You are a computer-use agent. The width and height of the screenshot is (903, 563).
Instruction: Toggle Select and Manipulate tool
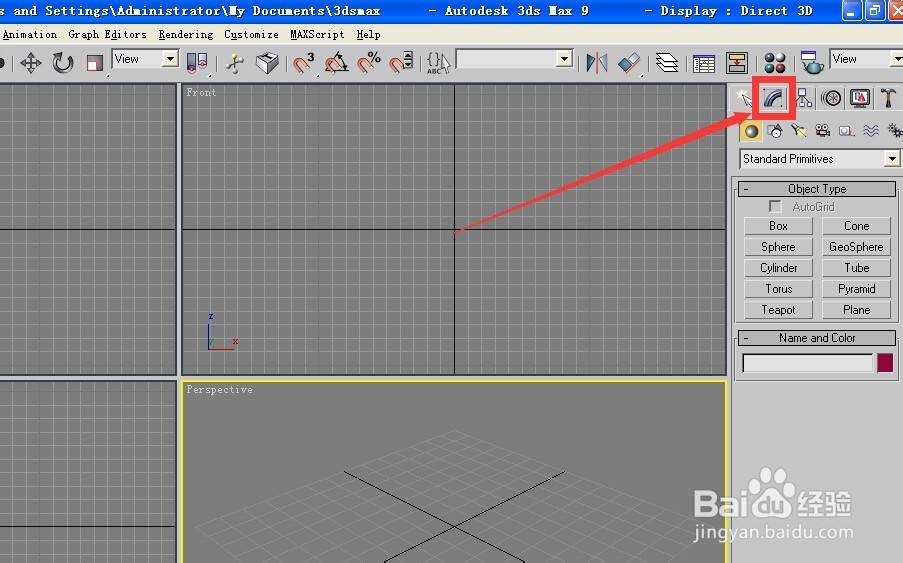235,63
